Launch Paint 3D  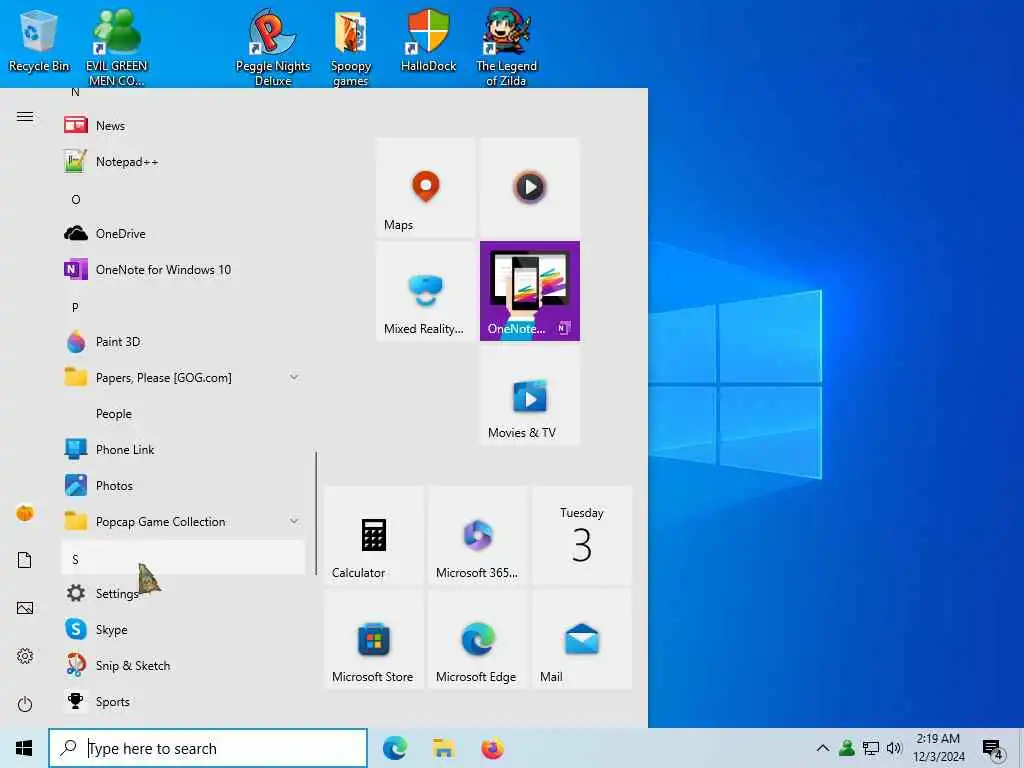pos(183,342)
